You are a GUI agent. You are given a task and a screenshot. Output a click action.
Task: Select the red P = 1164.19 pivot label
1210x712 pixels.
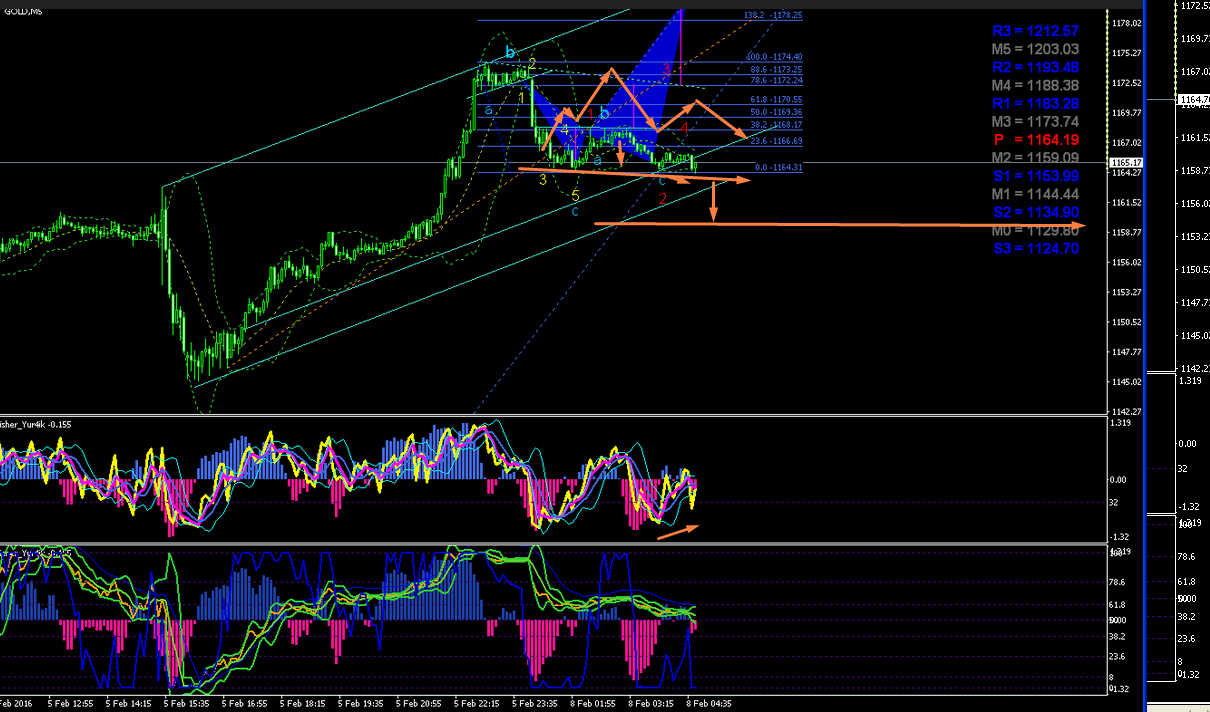(x=1036, y=140)
